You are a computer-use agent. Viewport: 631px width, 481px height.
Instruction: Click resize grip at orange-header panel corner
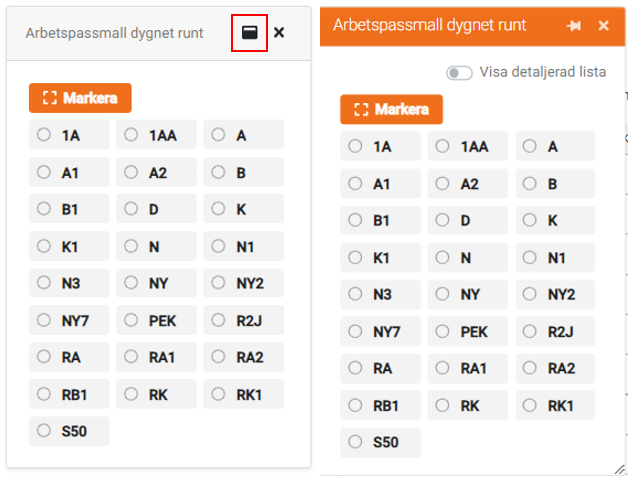tap(619, 469)
